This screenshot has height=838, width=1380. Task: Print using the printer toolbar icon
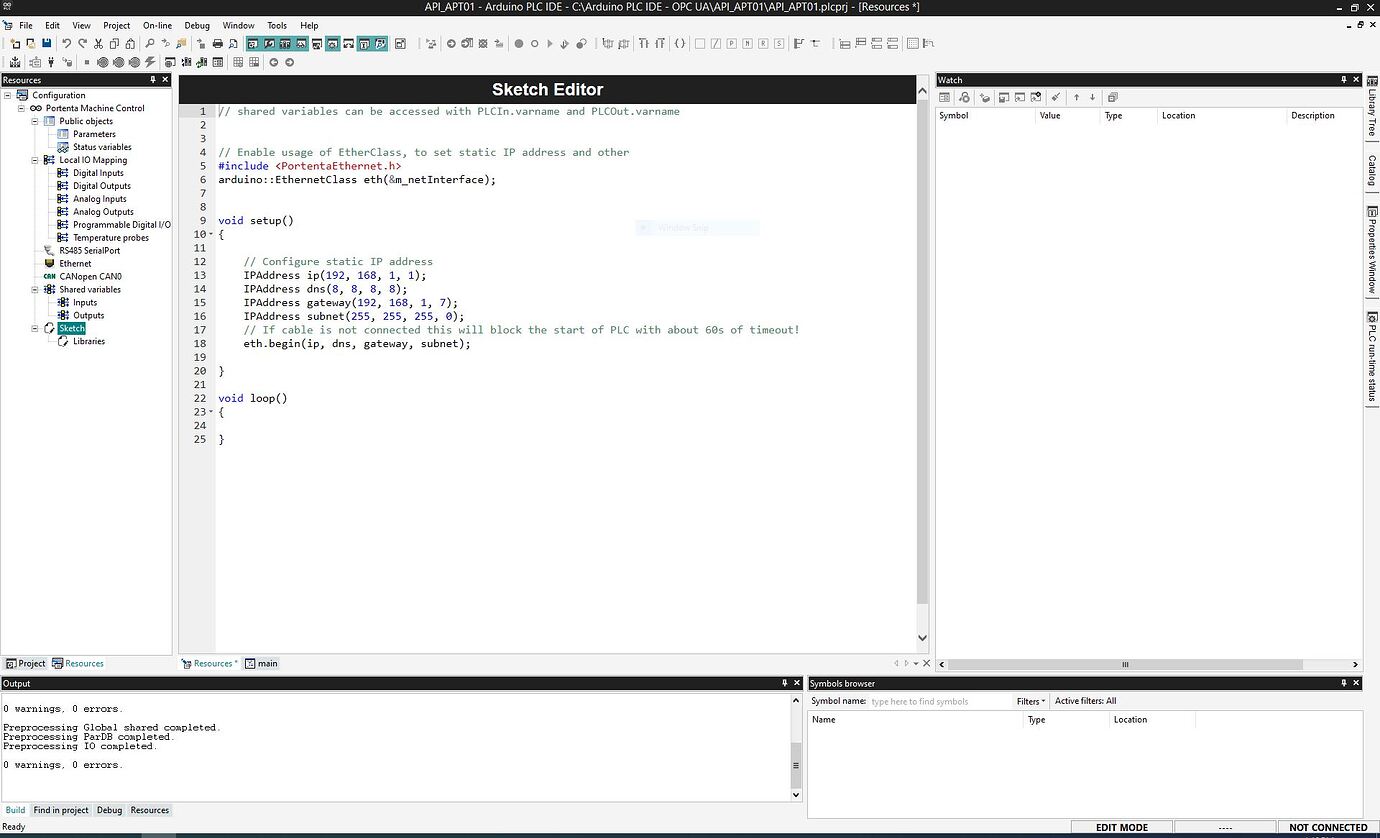click(217, 43)
